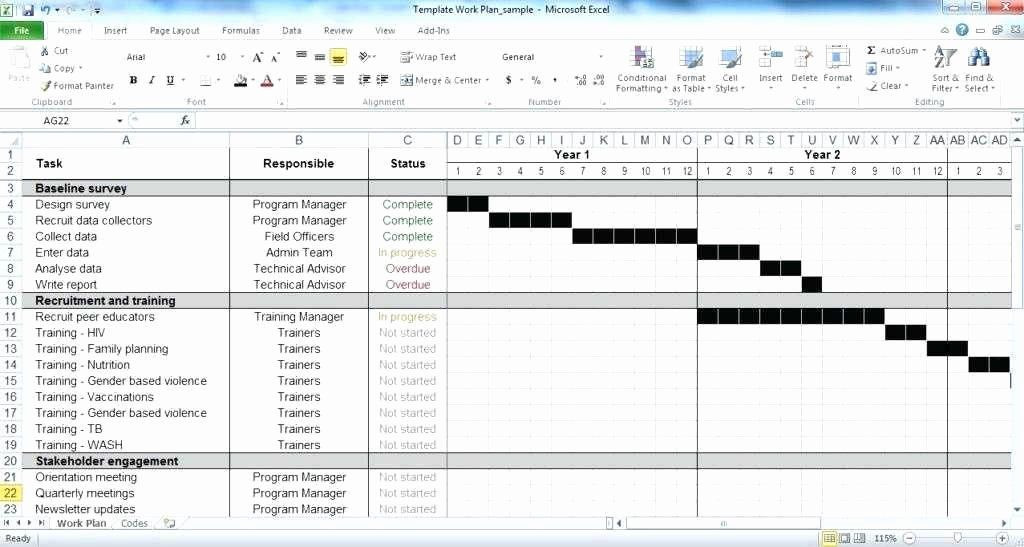Select column B header
This screenshot has width=1024, height=547.
pyautogui.click(x=298, y=140)
